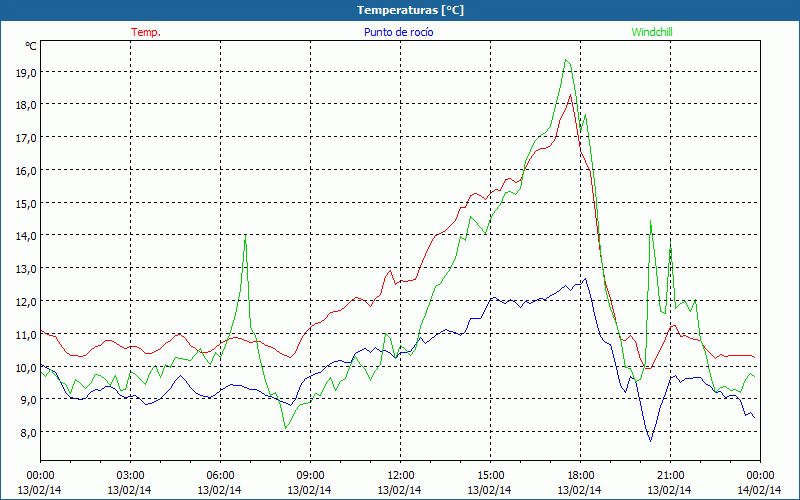Select the blue Punto de rocío legend label
800x500 pixels.
pyautogui.click(x=398, y=32)
